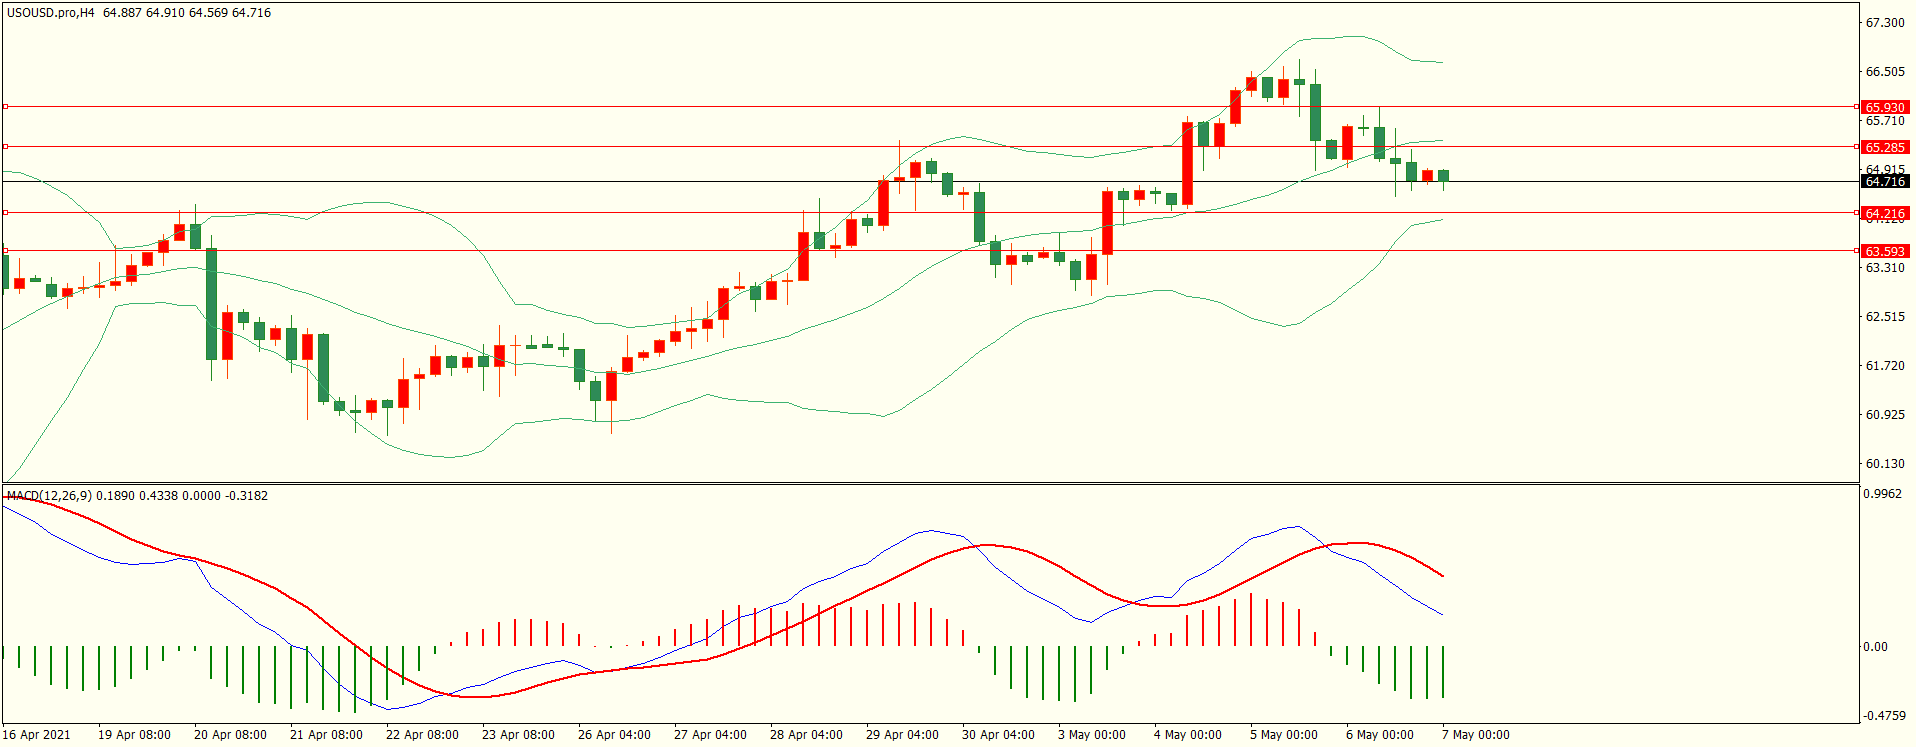This screenshot has width=1916, height=747.
Task: Select the 65.285 horizontal line price tag
Action: [x=1885, y=147]
